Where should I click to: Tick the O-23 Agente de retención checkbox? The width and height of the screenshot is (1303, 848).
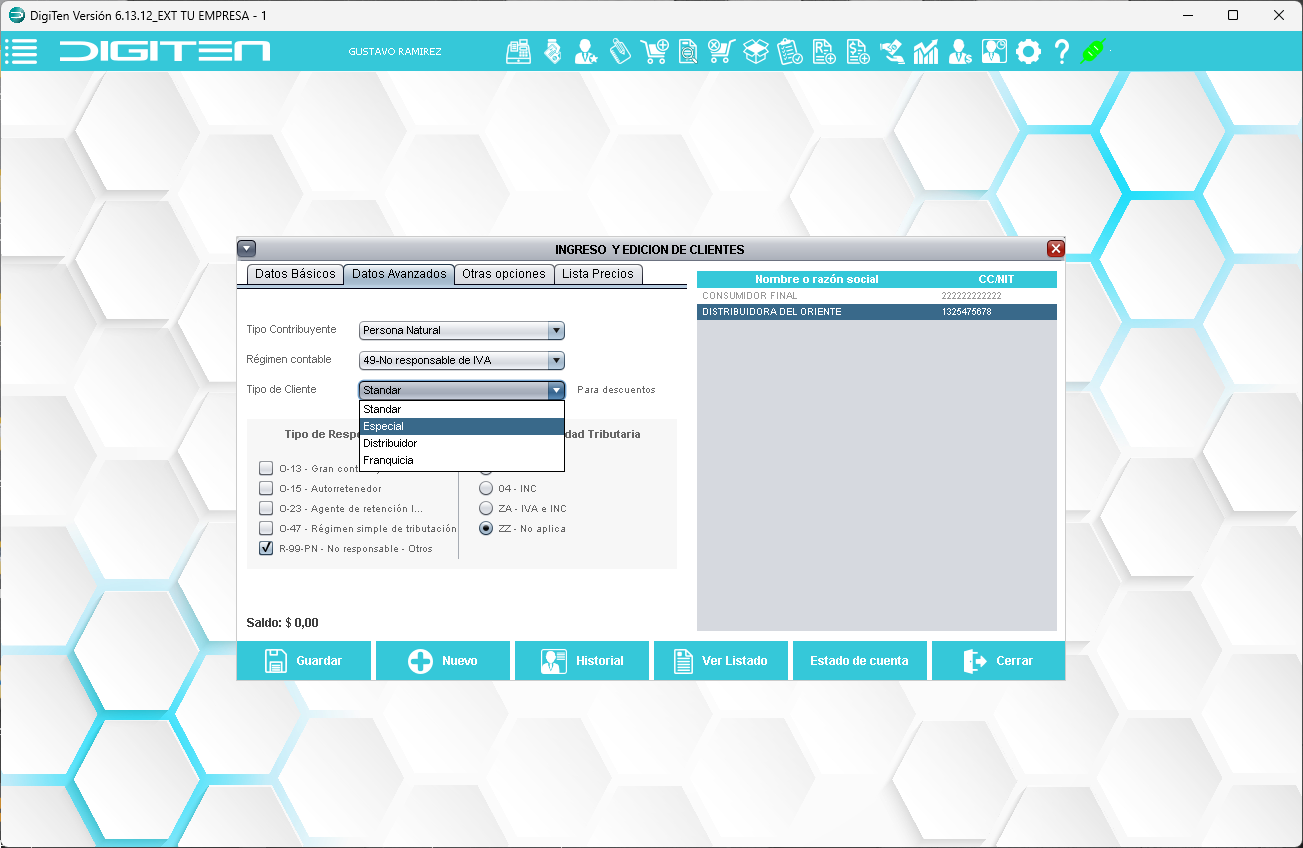(x=266, y=508)
